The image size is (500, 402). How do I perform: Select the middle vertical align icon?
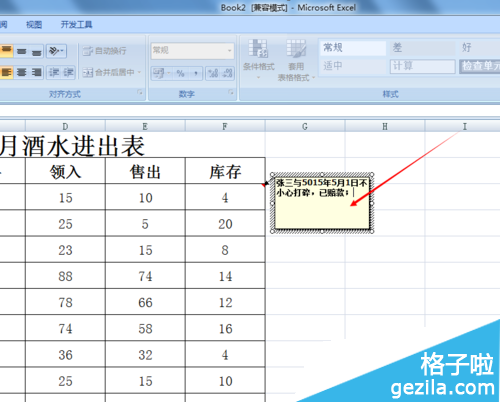[x=22, y=51]
